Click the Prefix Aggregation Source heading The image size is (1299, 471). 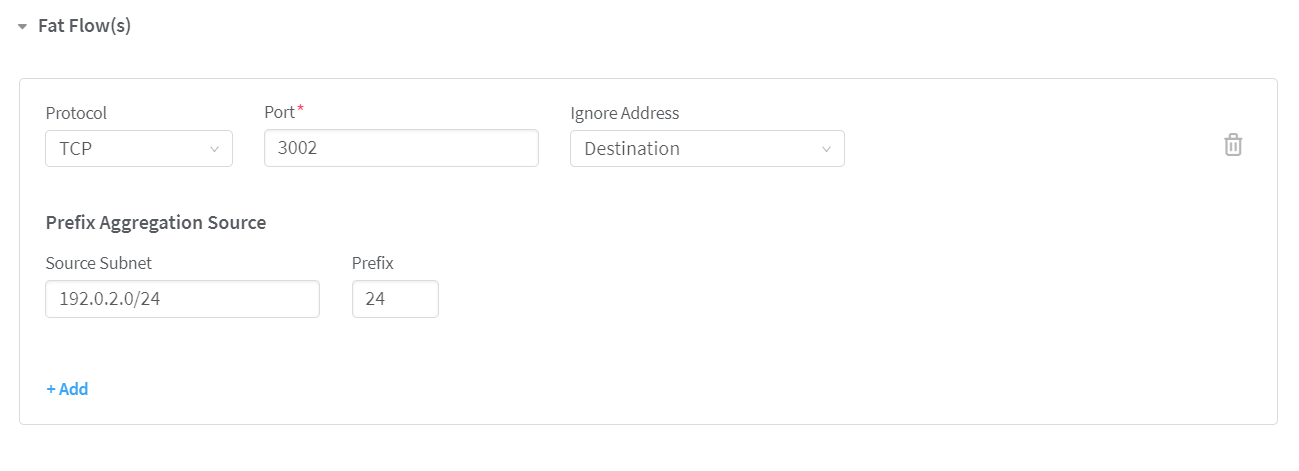(x=156, y=223)
